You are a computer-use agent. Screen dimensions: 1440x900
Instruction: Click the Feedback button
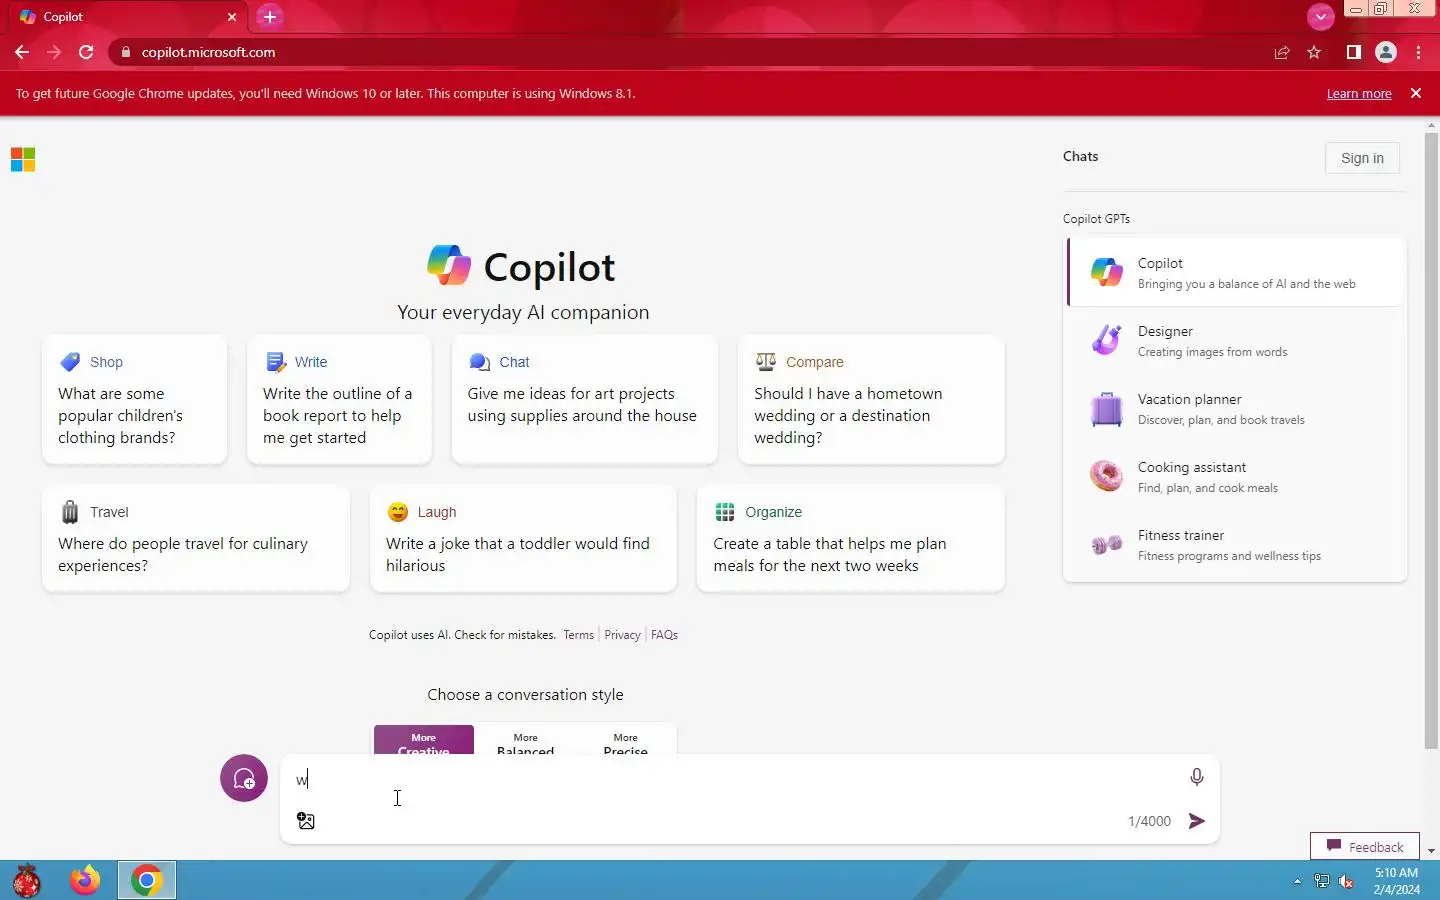[x=1365, y=847]
